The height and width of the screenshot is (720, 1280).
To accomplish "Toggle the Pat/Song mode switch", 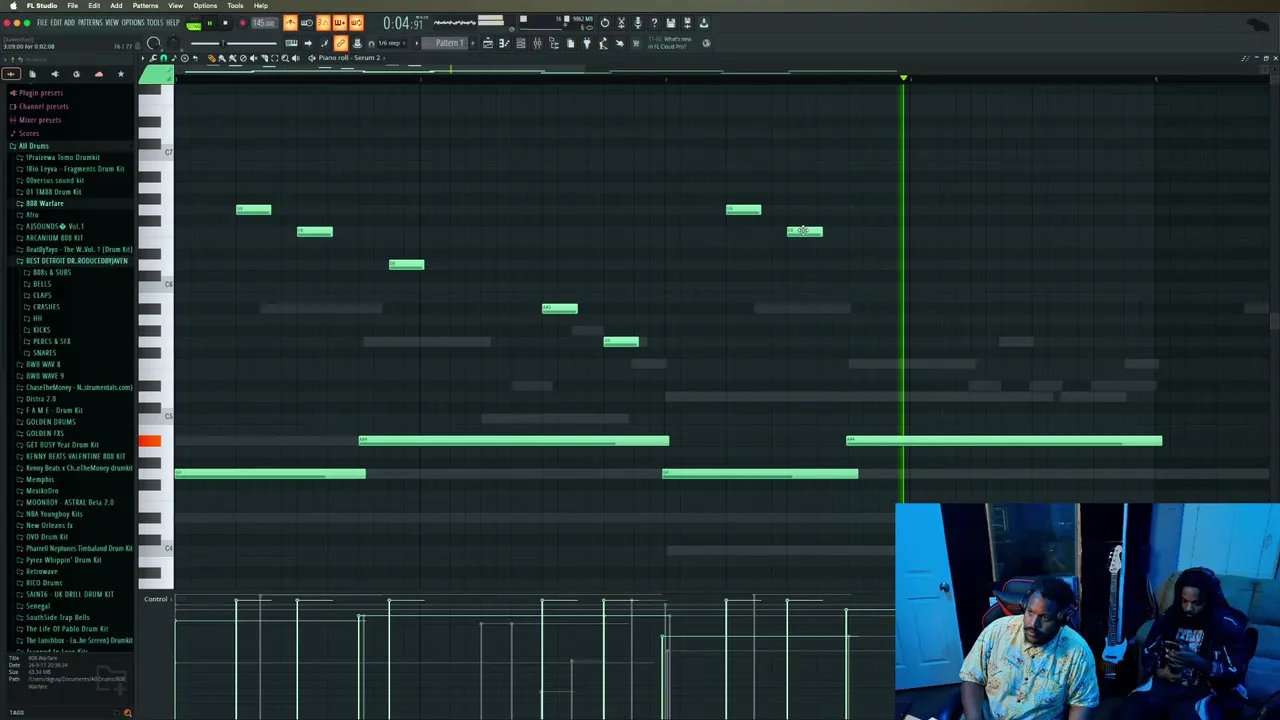I will [x=193, y=25].
